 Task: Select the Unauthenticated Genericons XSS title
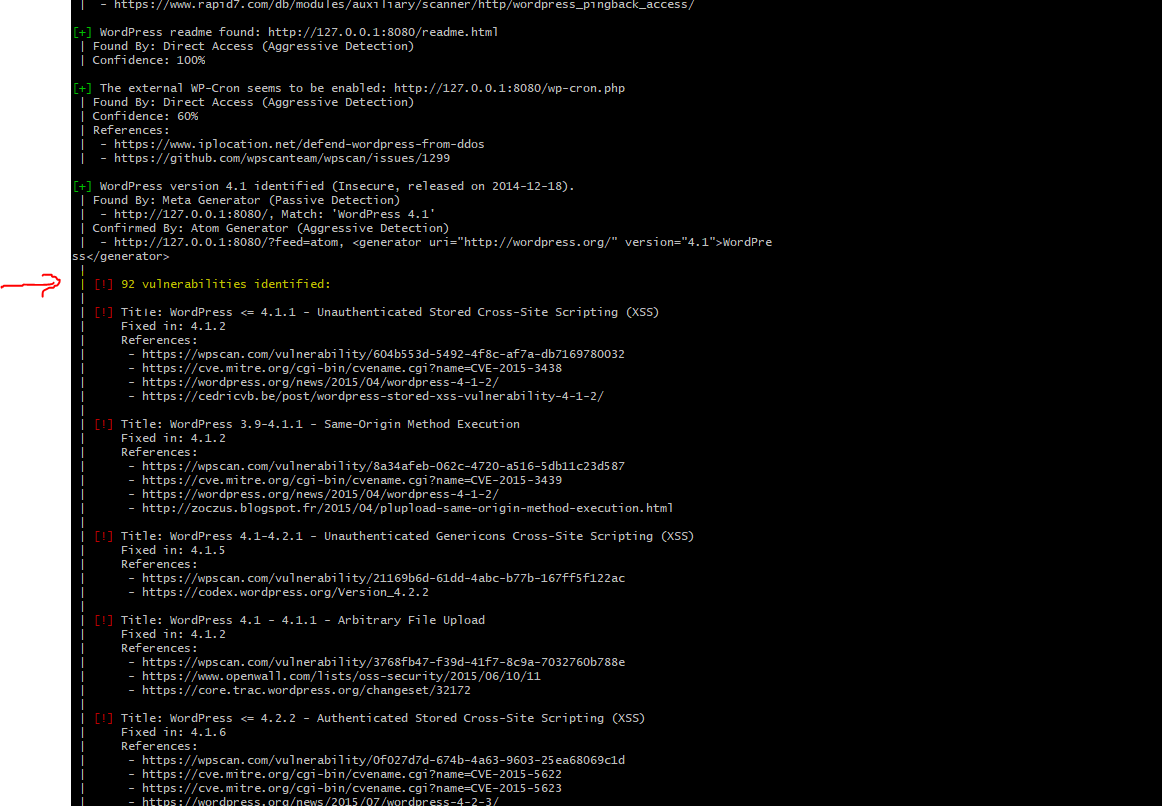(408, 536)
